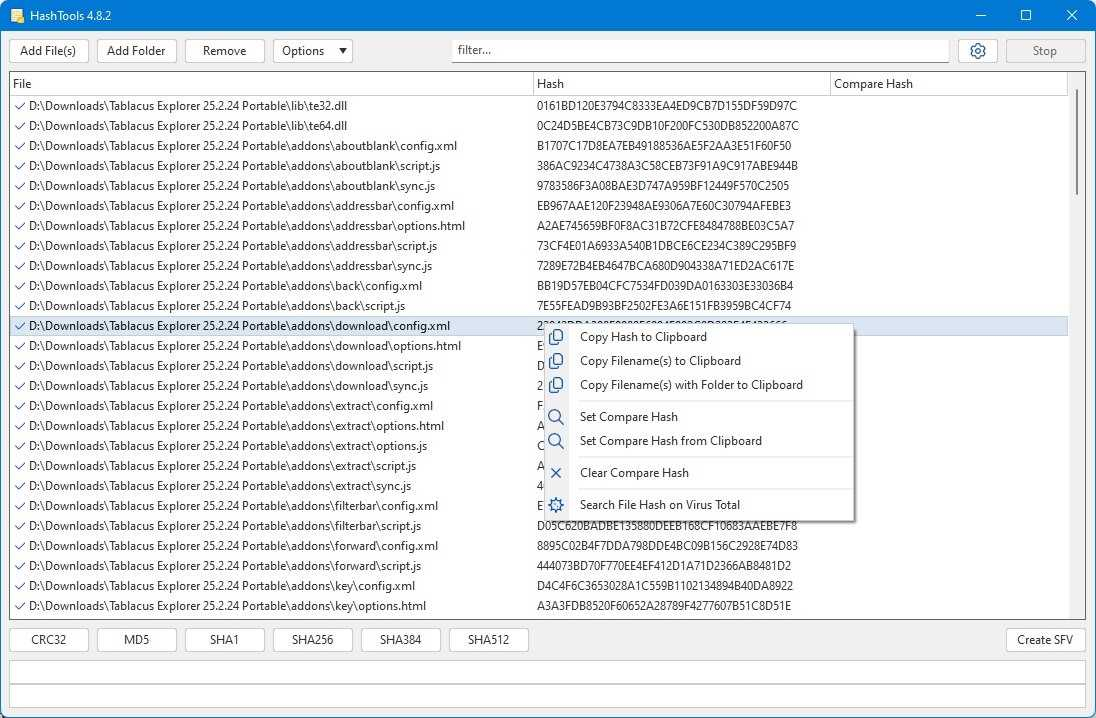Choose Set Compare Hash from Clipboard menu entry

(670, 441)
